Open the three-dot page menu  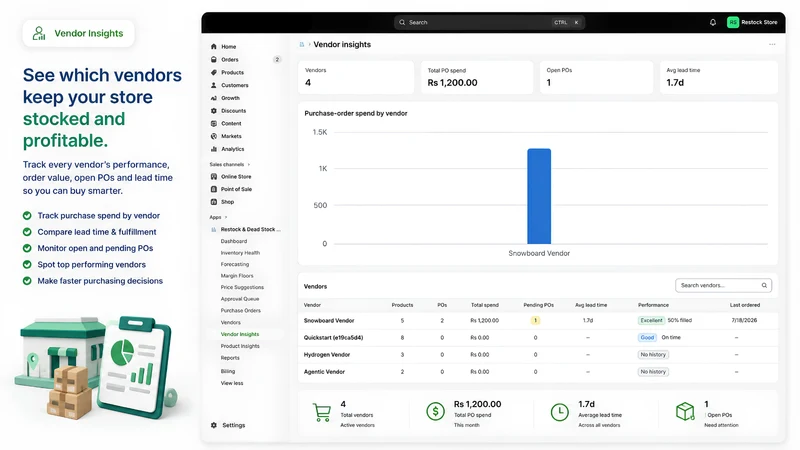[x=772, y=44]
